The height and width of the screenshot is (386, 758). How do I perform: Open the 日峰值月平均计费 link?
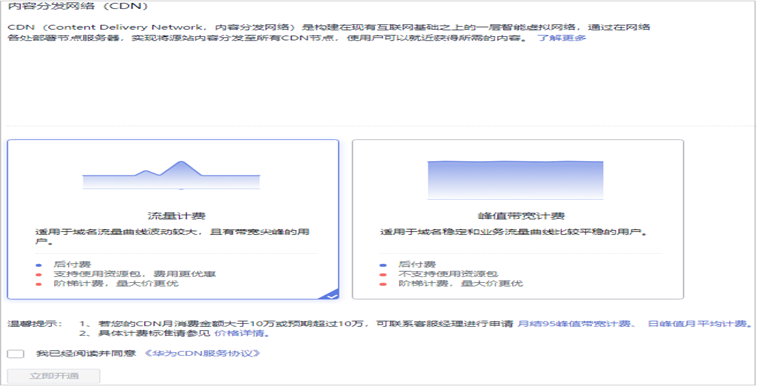point(698,324)
